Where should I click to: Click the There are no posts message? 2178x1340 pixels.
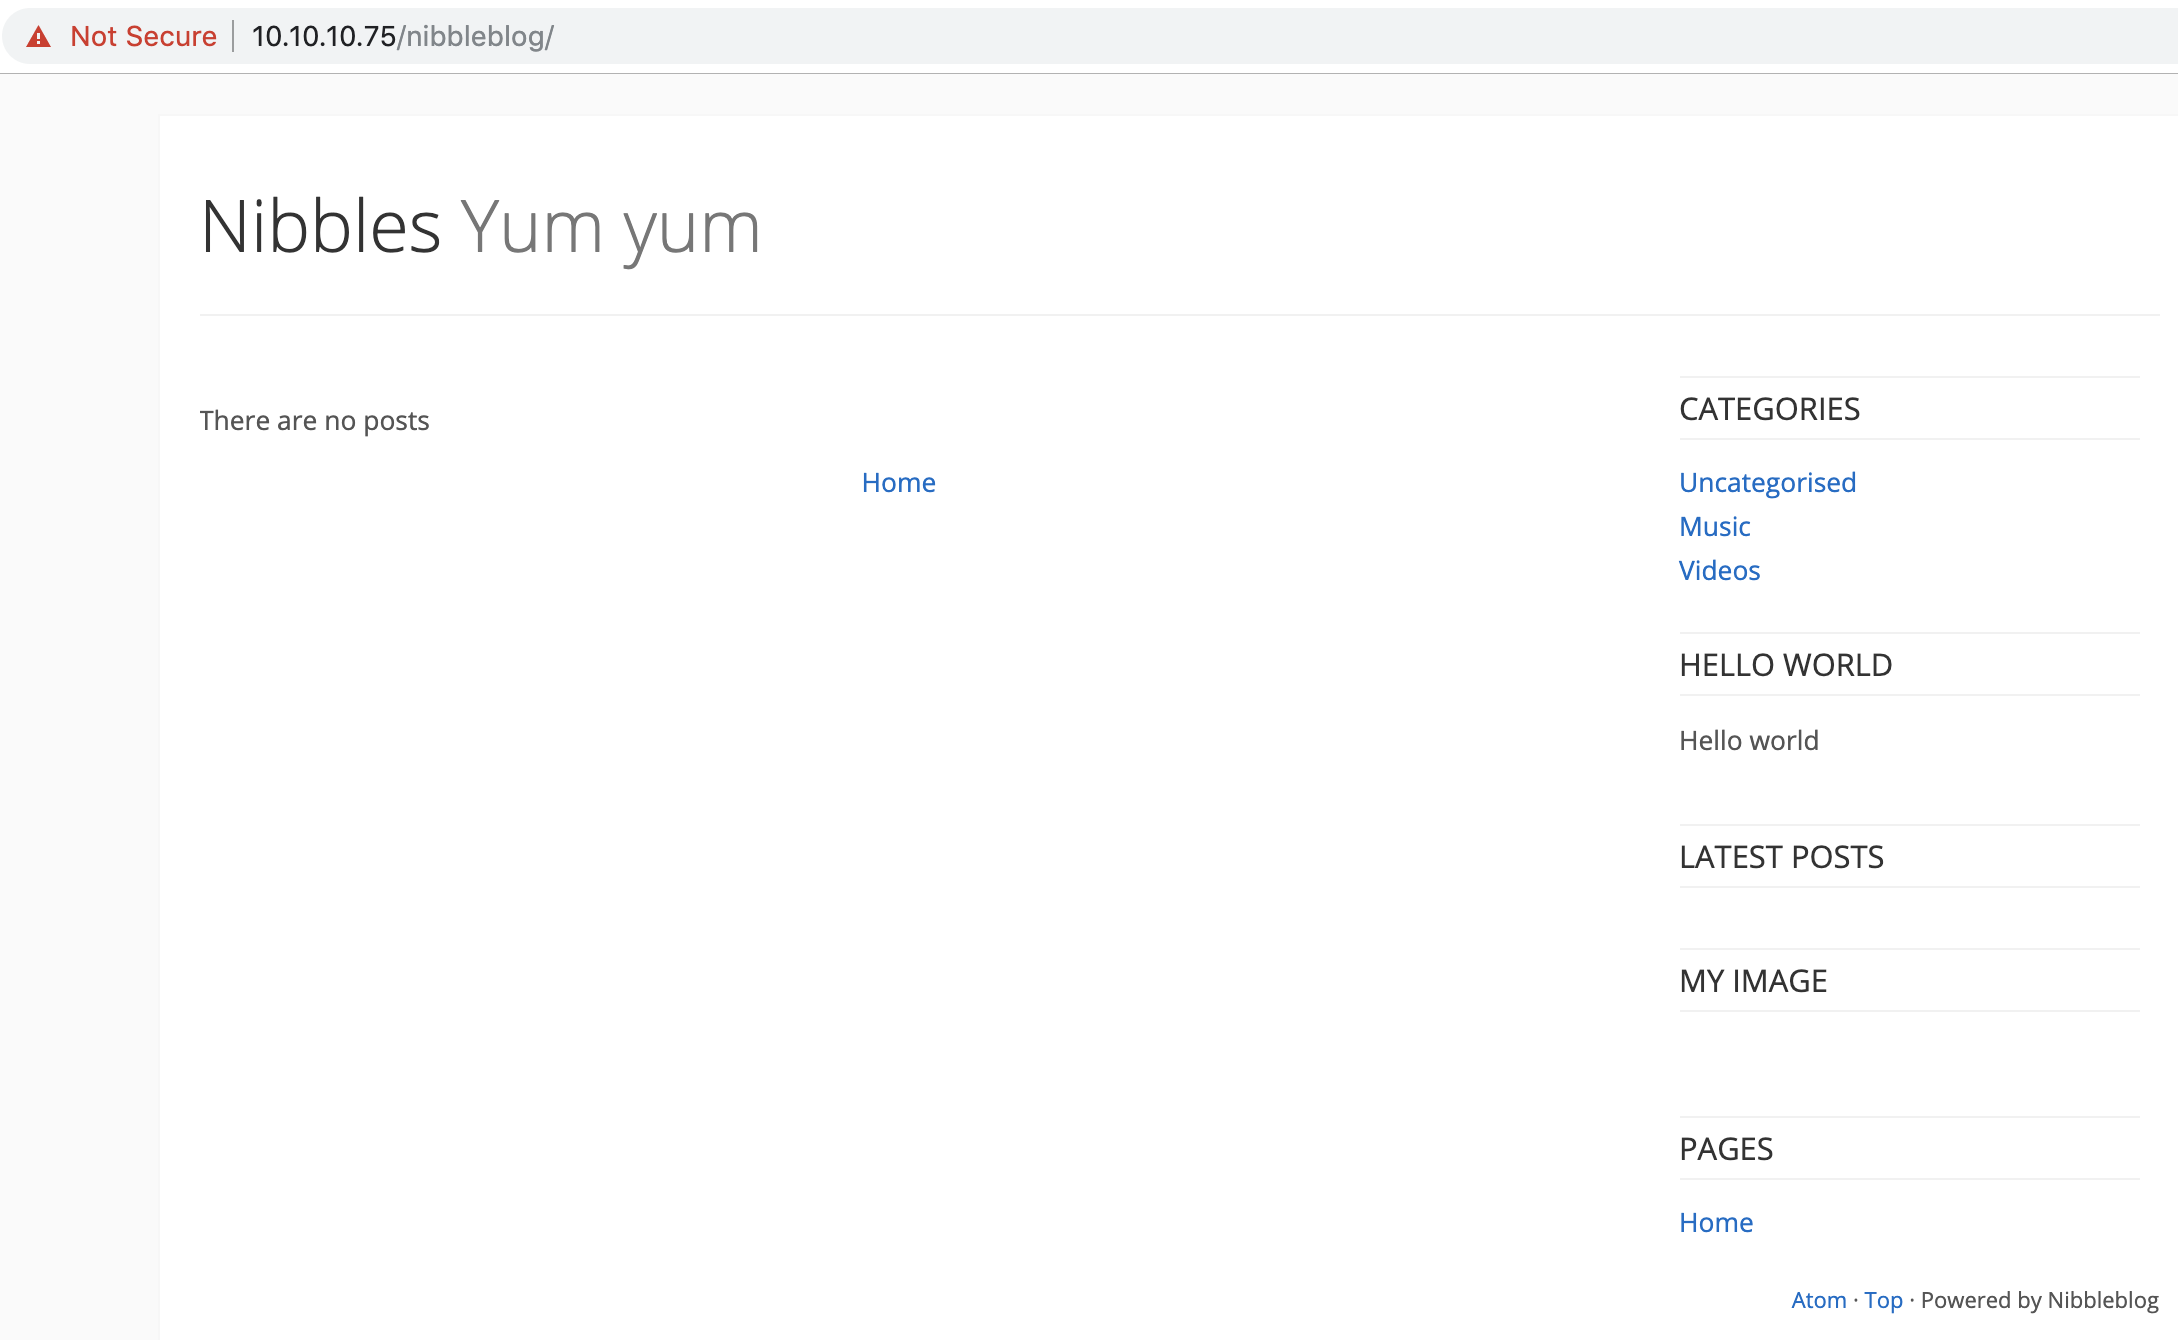(314, 421)
